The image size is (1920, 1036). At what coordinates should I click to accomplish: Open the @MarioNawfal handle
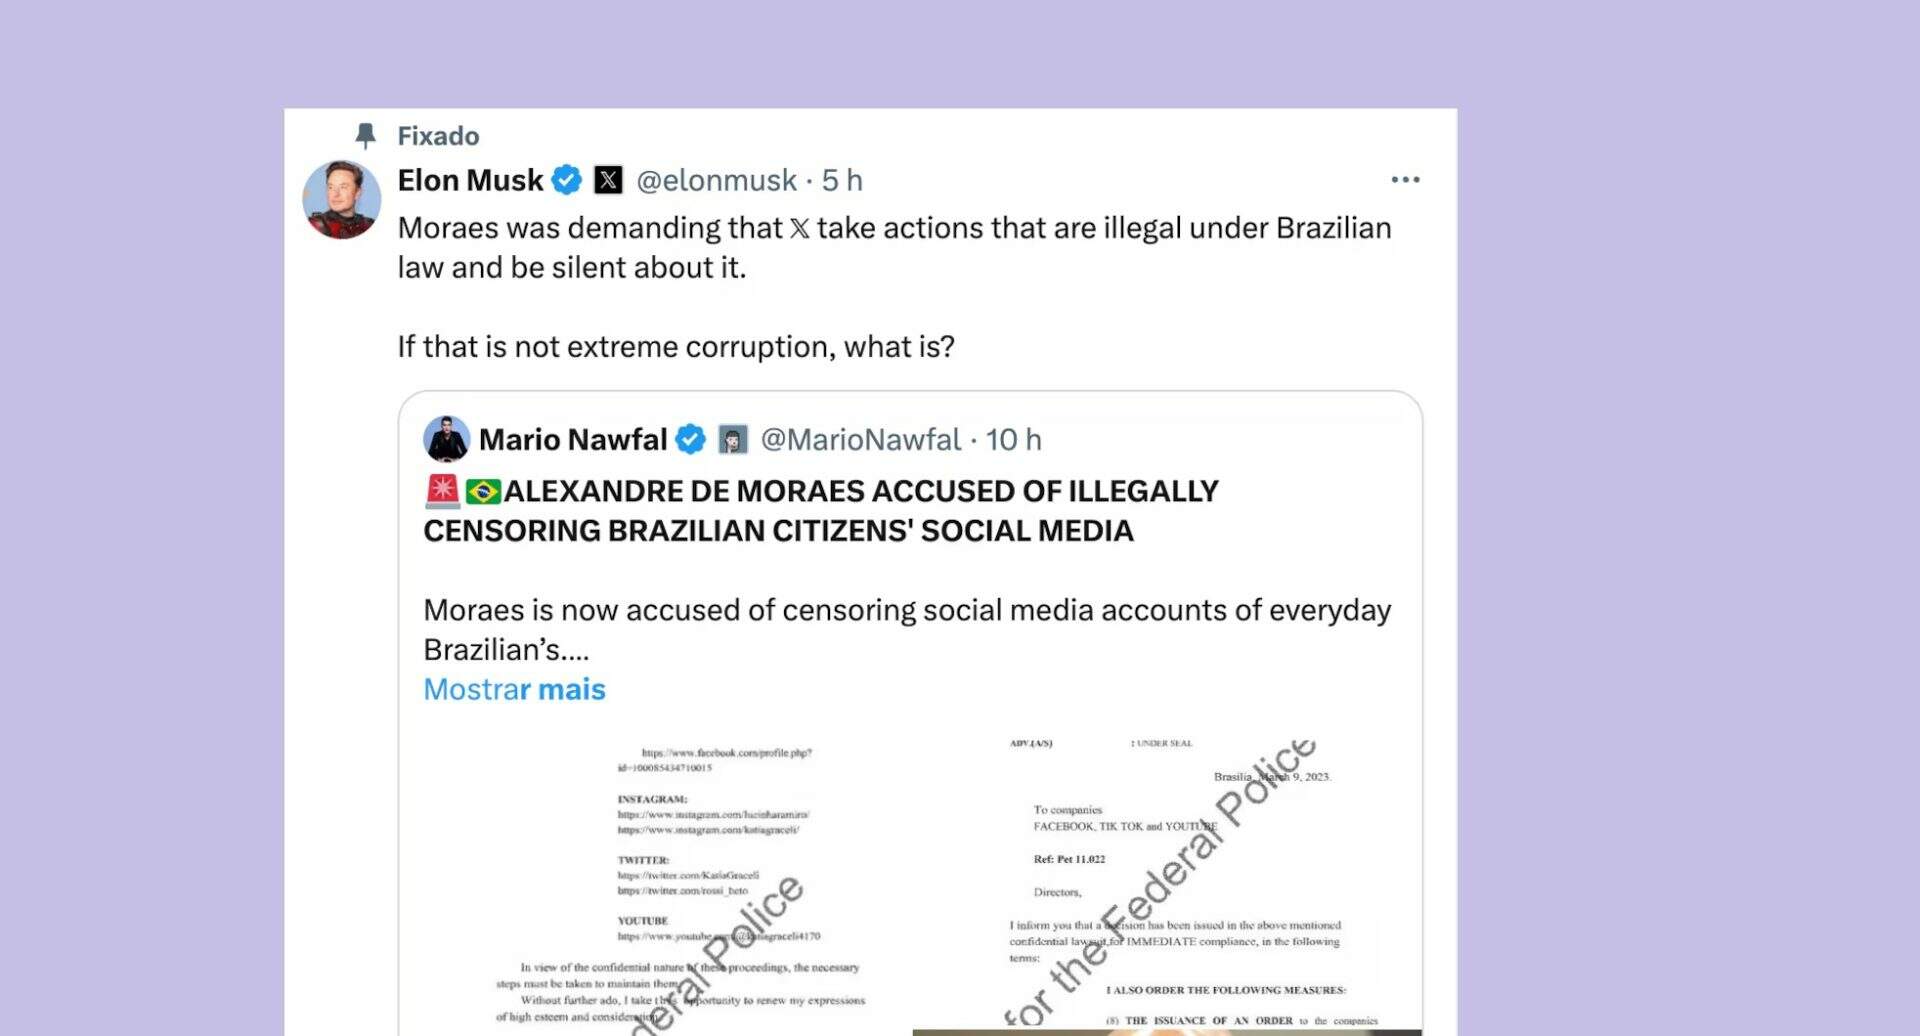point(860,440)
